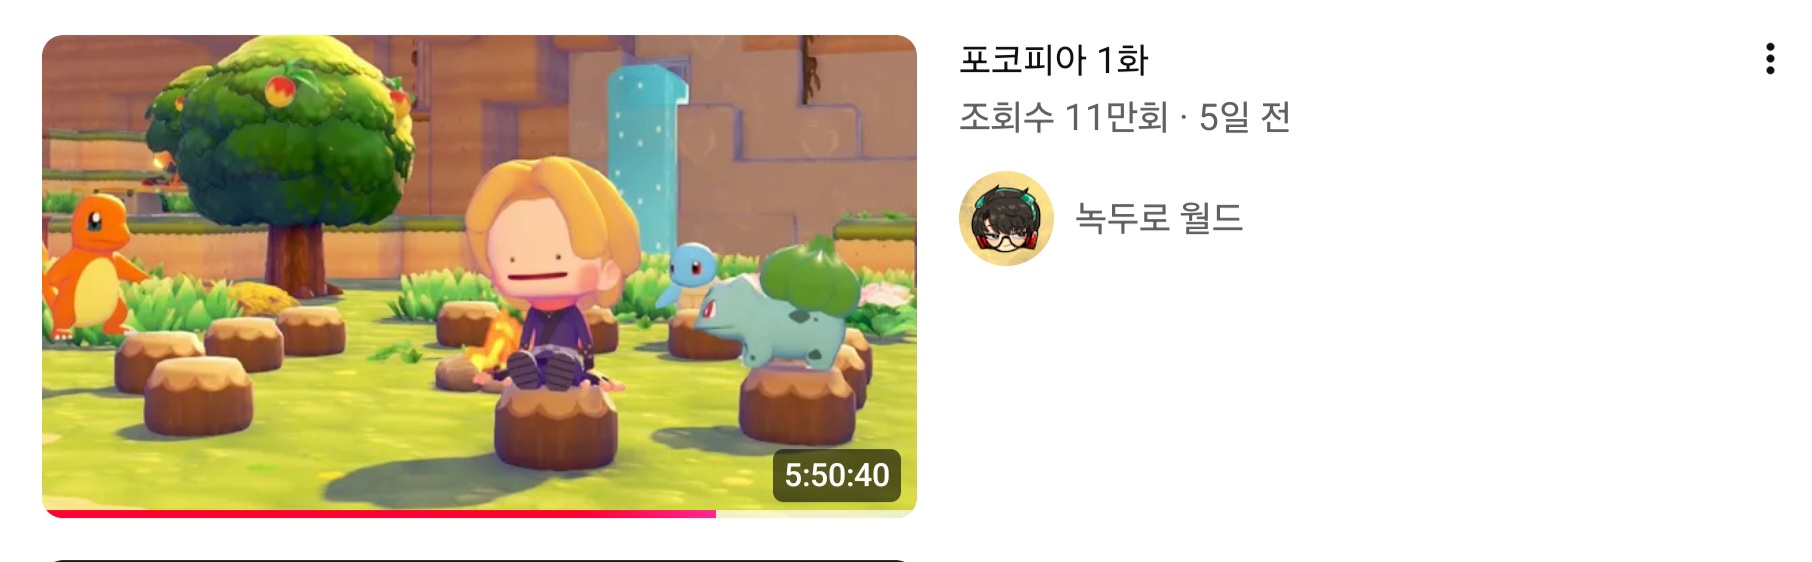Click the blue waterfall in the thumbnail
Image resolution: width=1812 pixels, height=562 pixels.
coord(647,160)
